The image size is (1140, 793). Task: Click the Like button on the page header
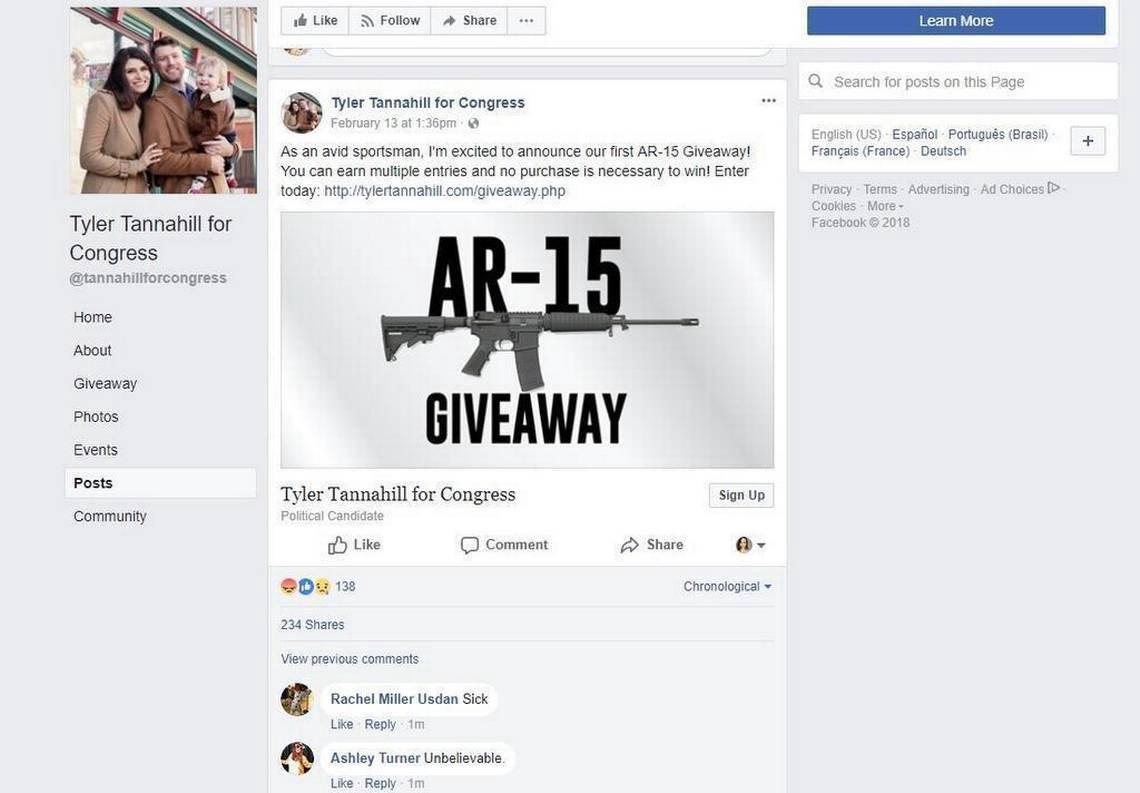tap(315, 20)
